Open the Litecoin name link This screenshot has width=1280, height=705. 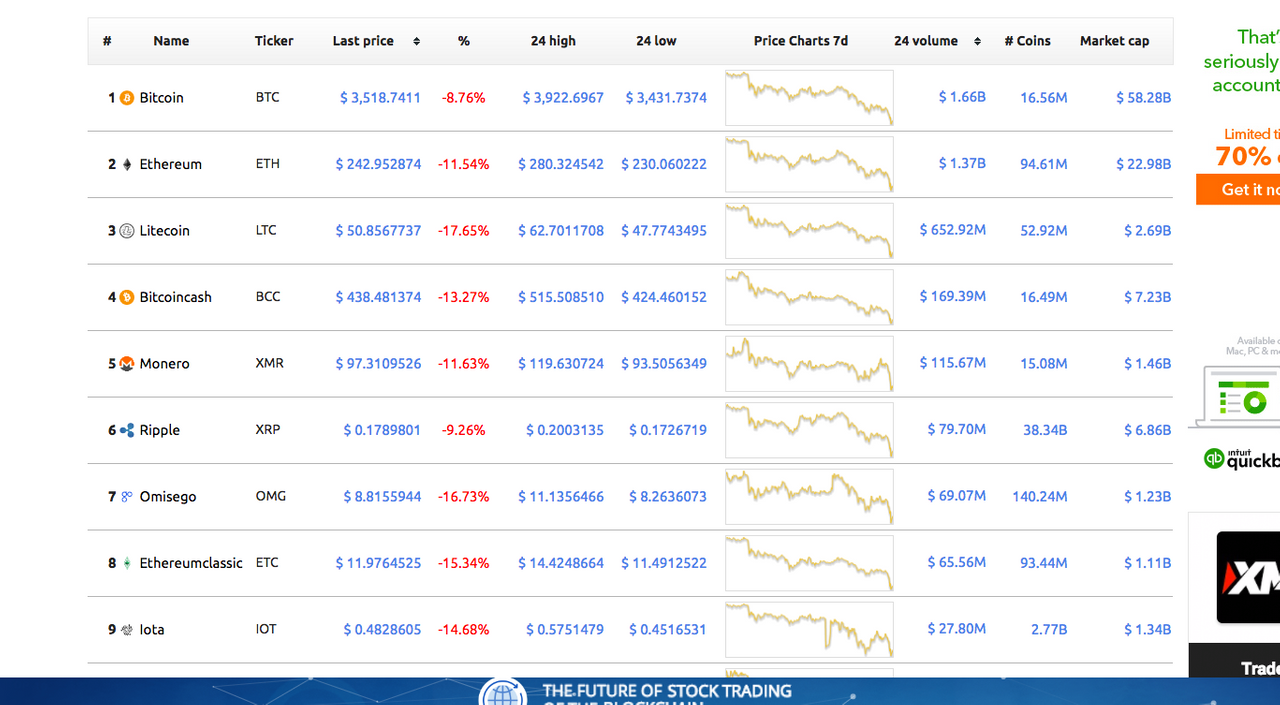pyautogui.click(x=165, y=231)
